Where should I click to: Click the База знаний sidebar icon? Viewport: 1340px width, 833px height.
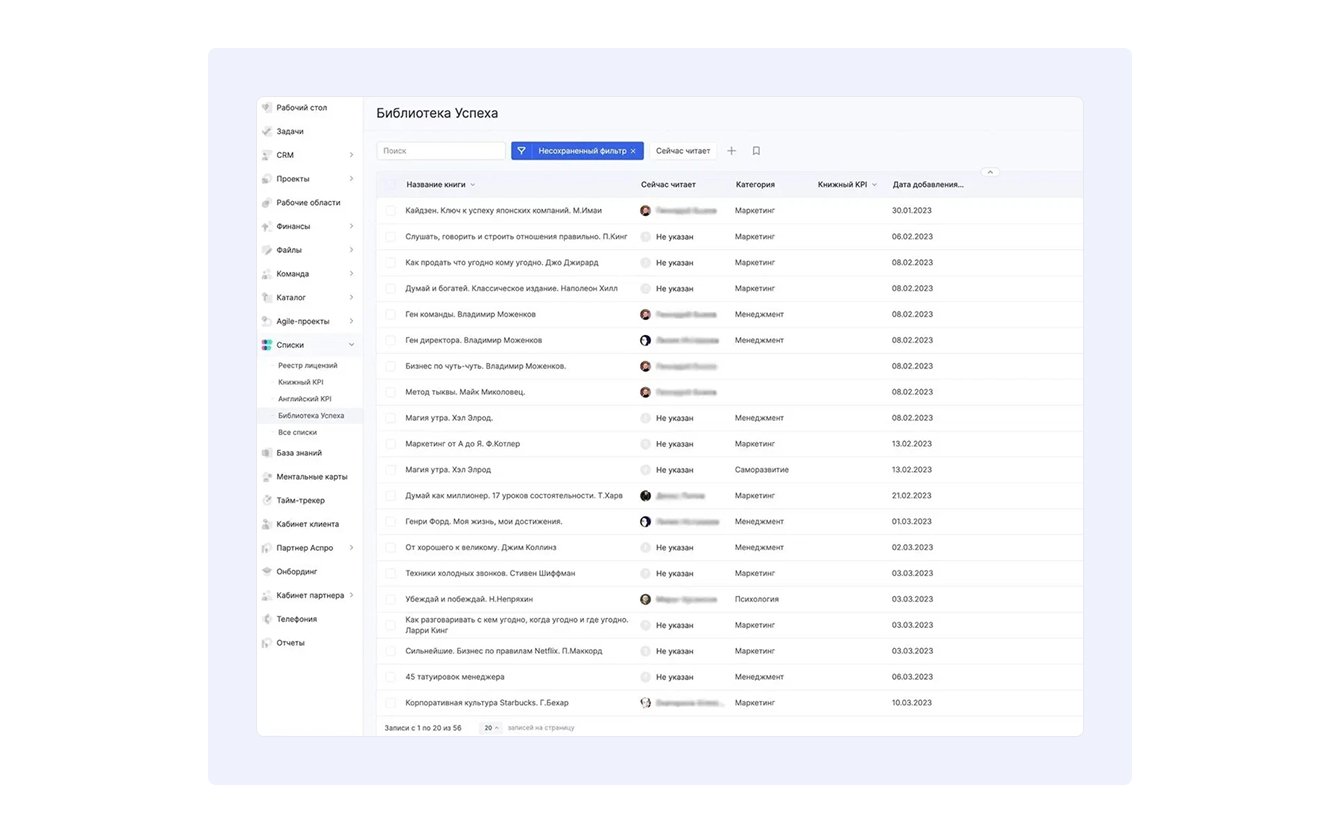(x=267, y=453)
